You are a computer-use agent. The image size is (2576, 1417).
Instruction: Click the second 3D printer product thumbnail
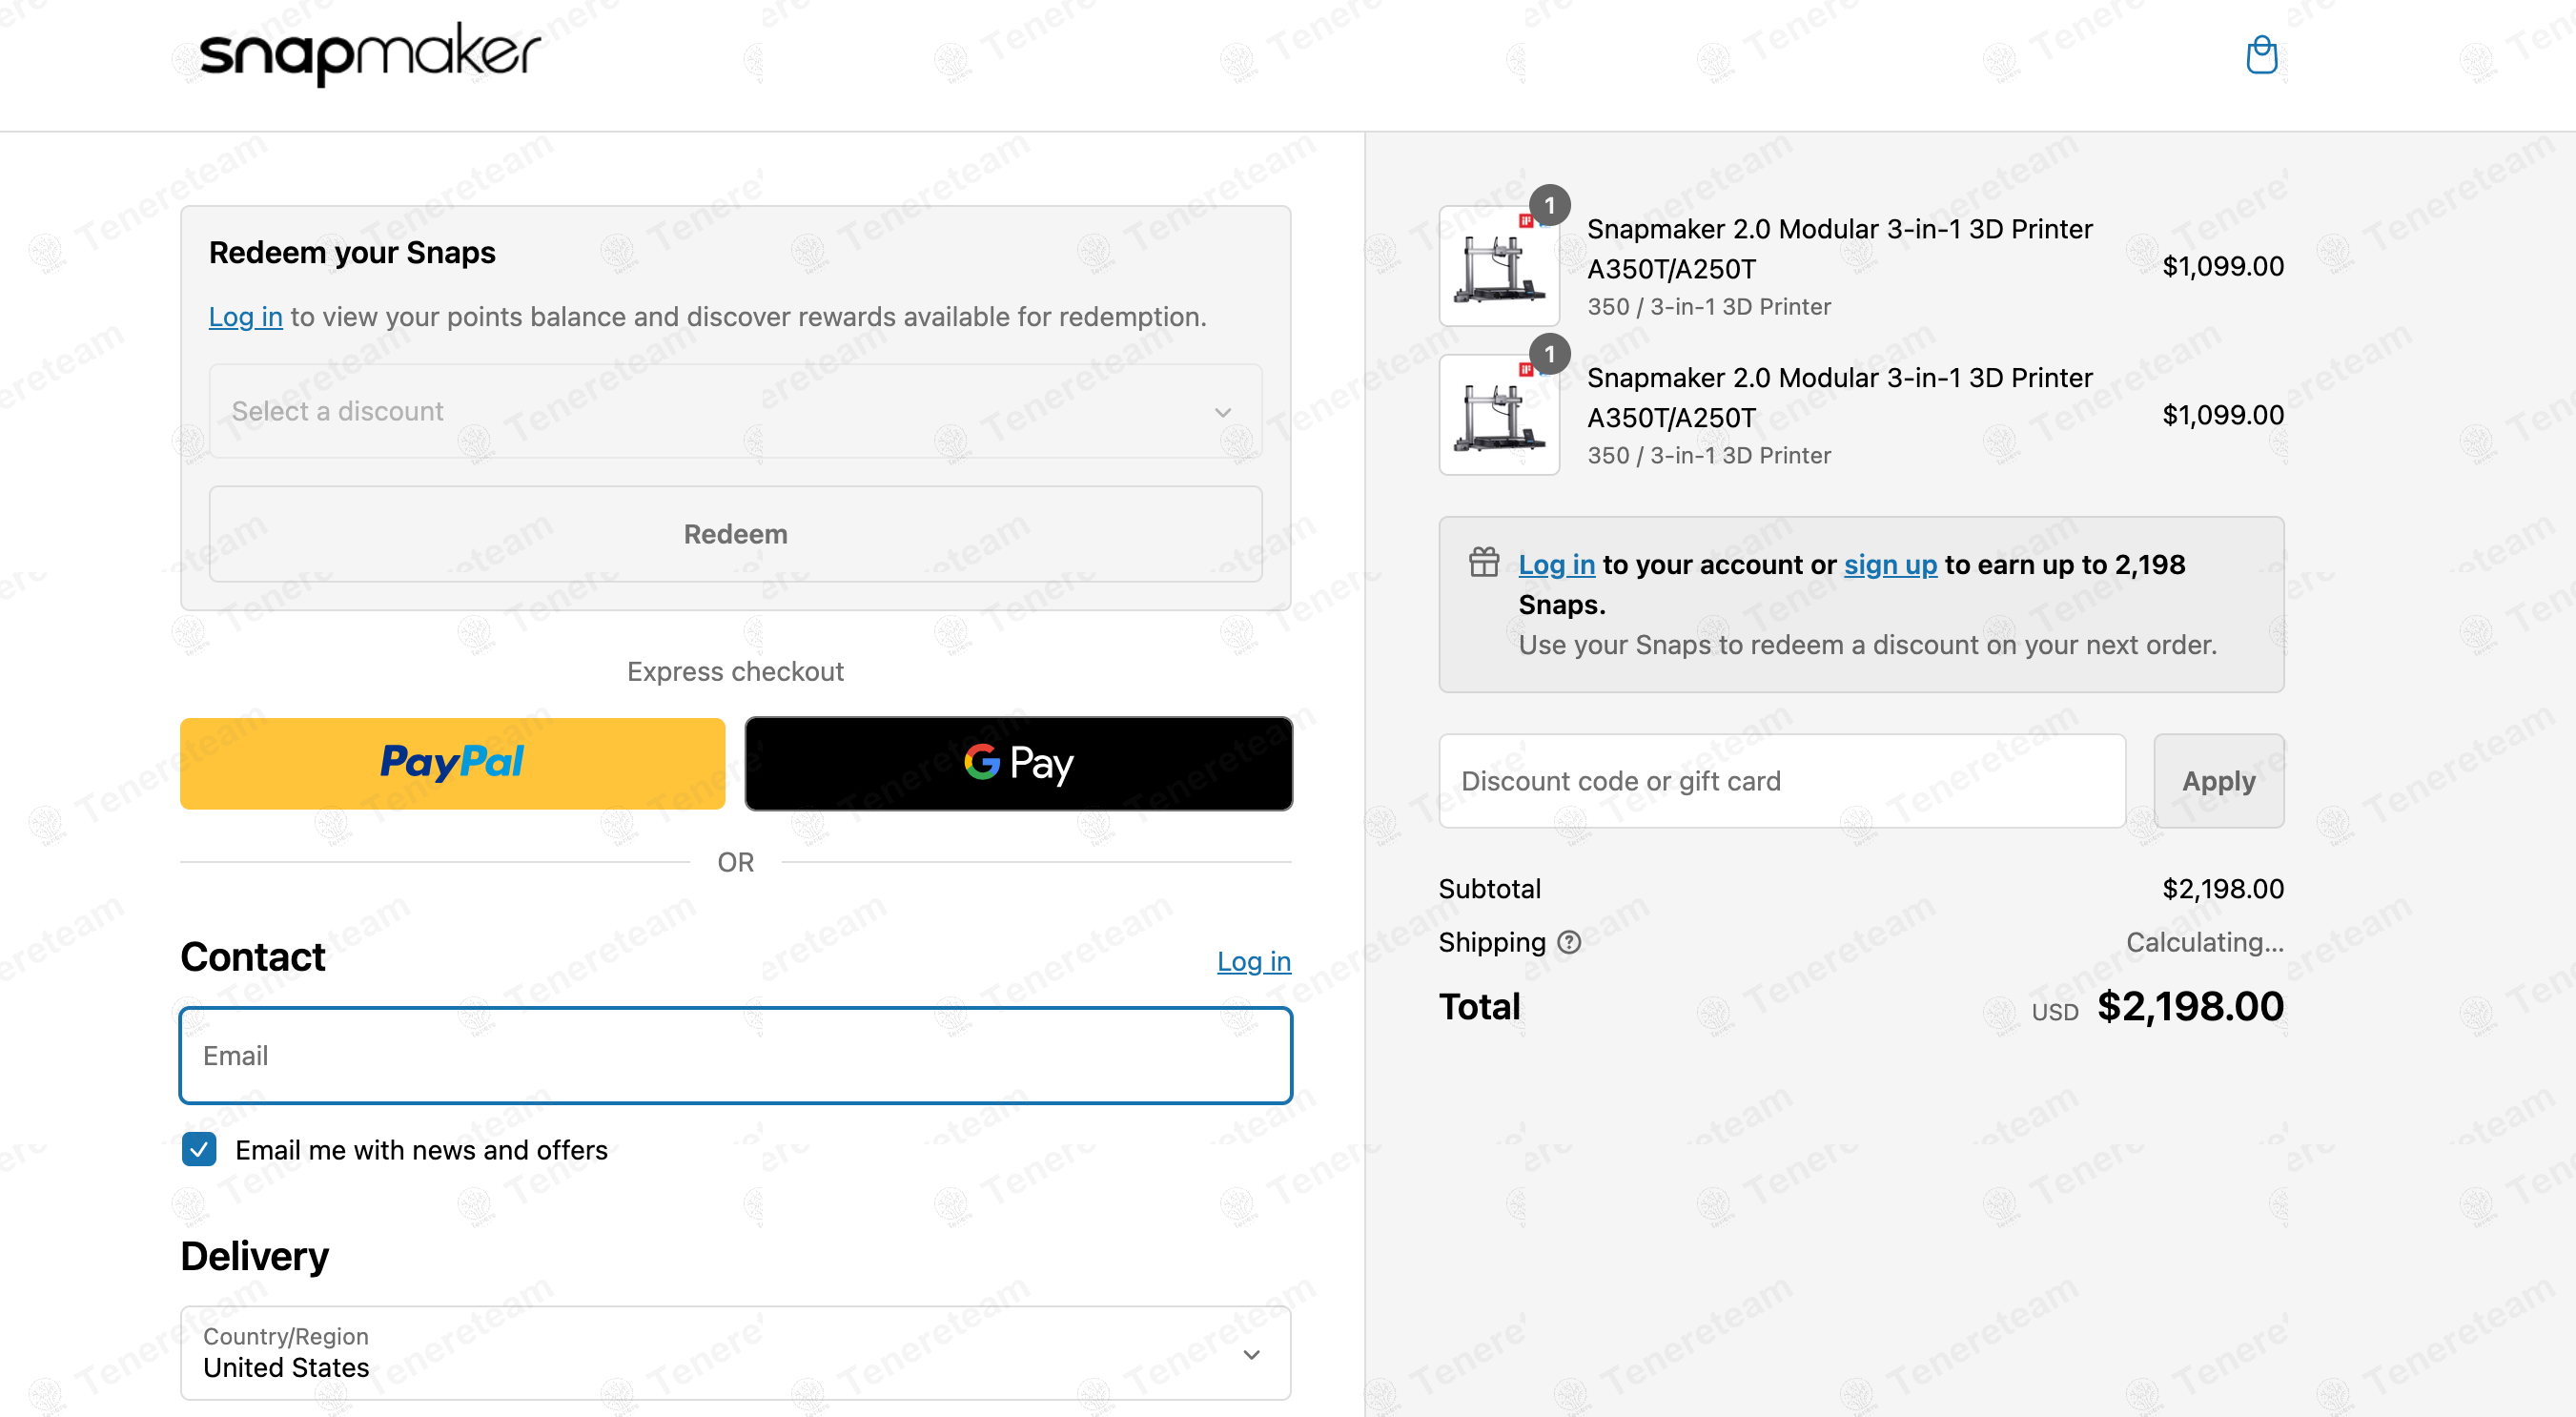pyautogui.click(x=1498, y=416)
